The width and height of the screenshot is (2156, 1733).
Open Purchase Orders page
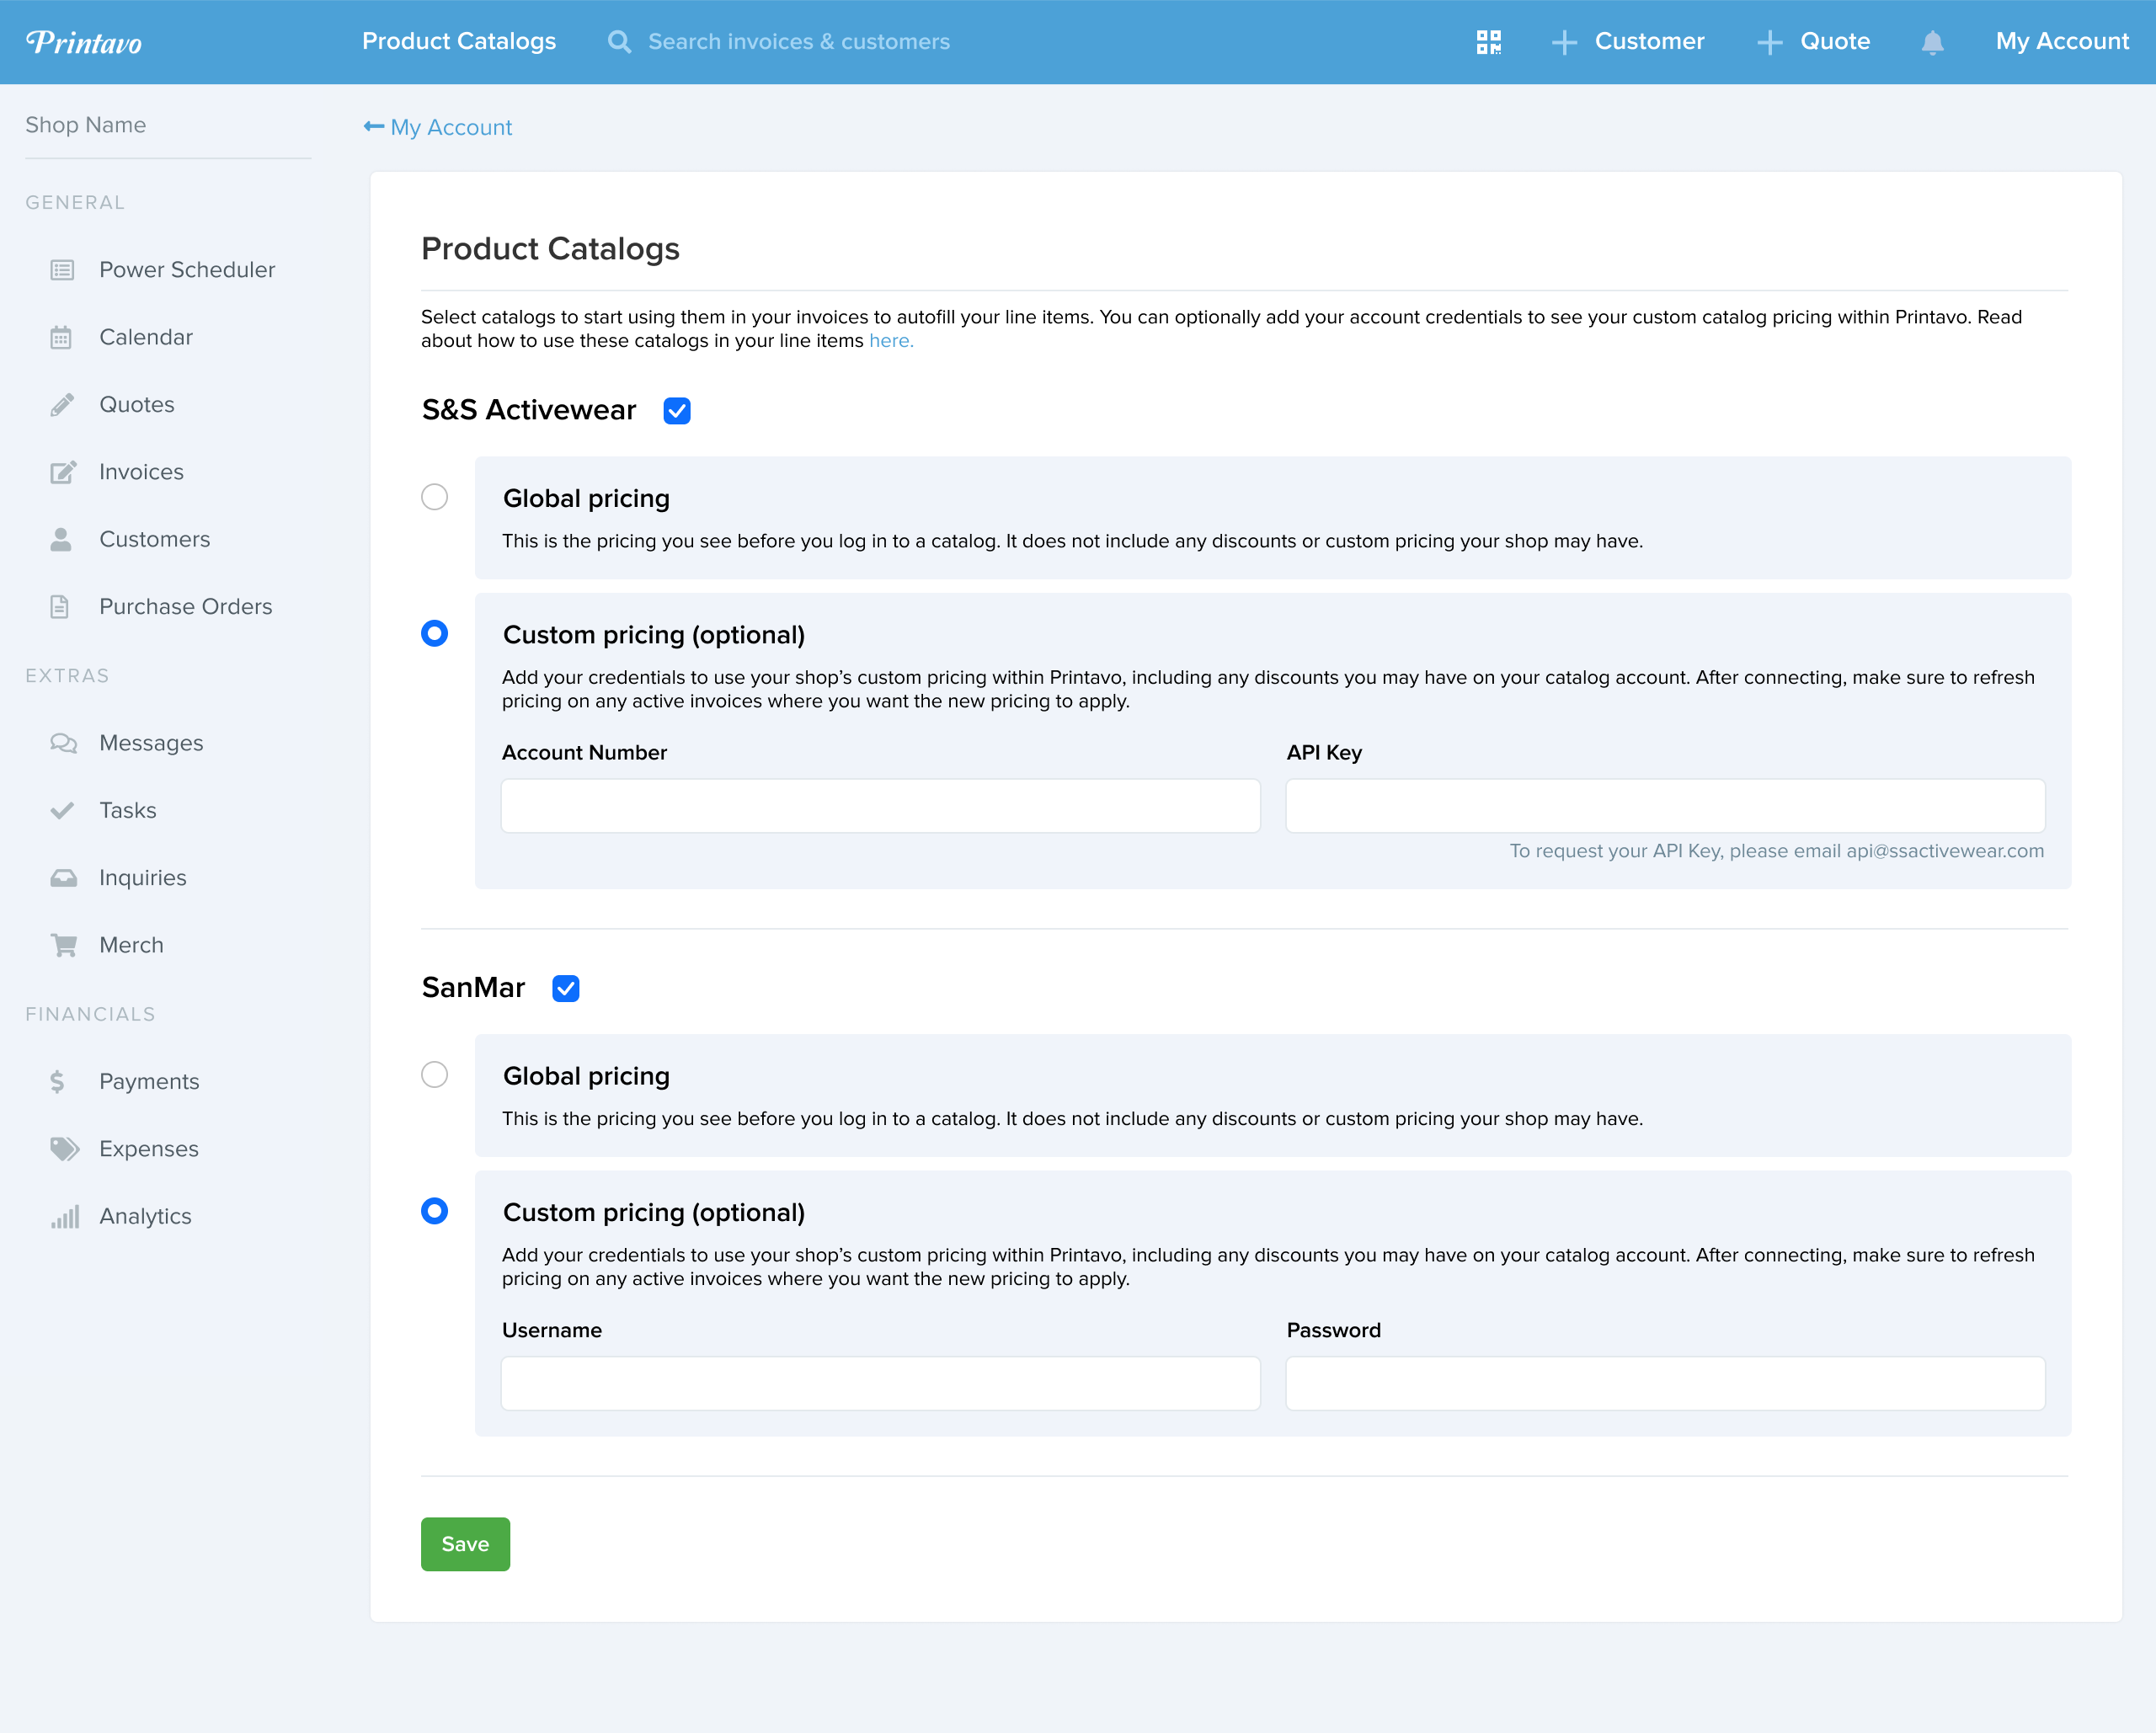186,607
